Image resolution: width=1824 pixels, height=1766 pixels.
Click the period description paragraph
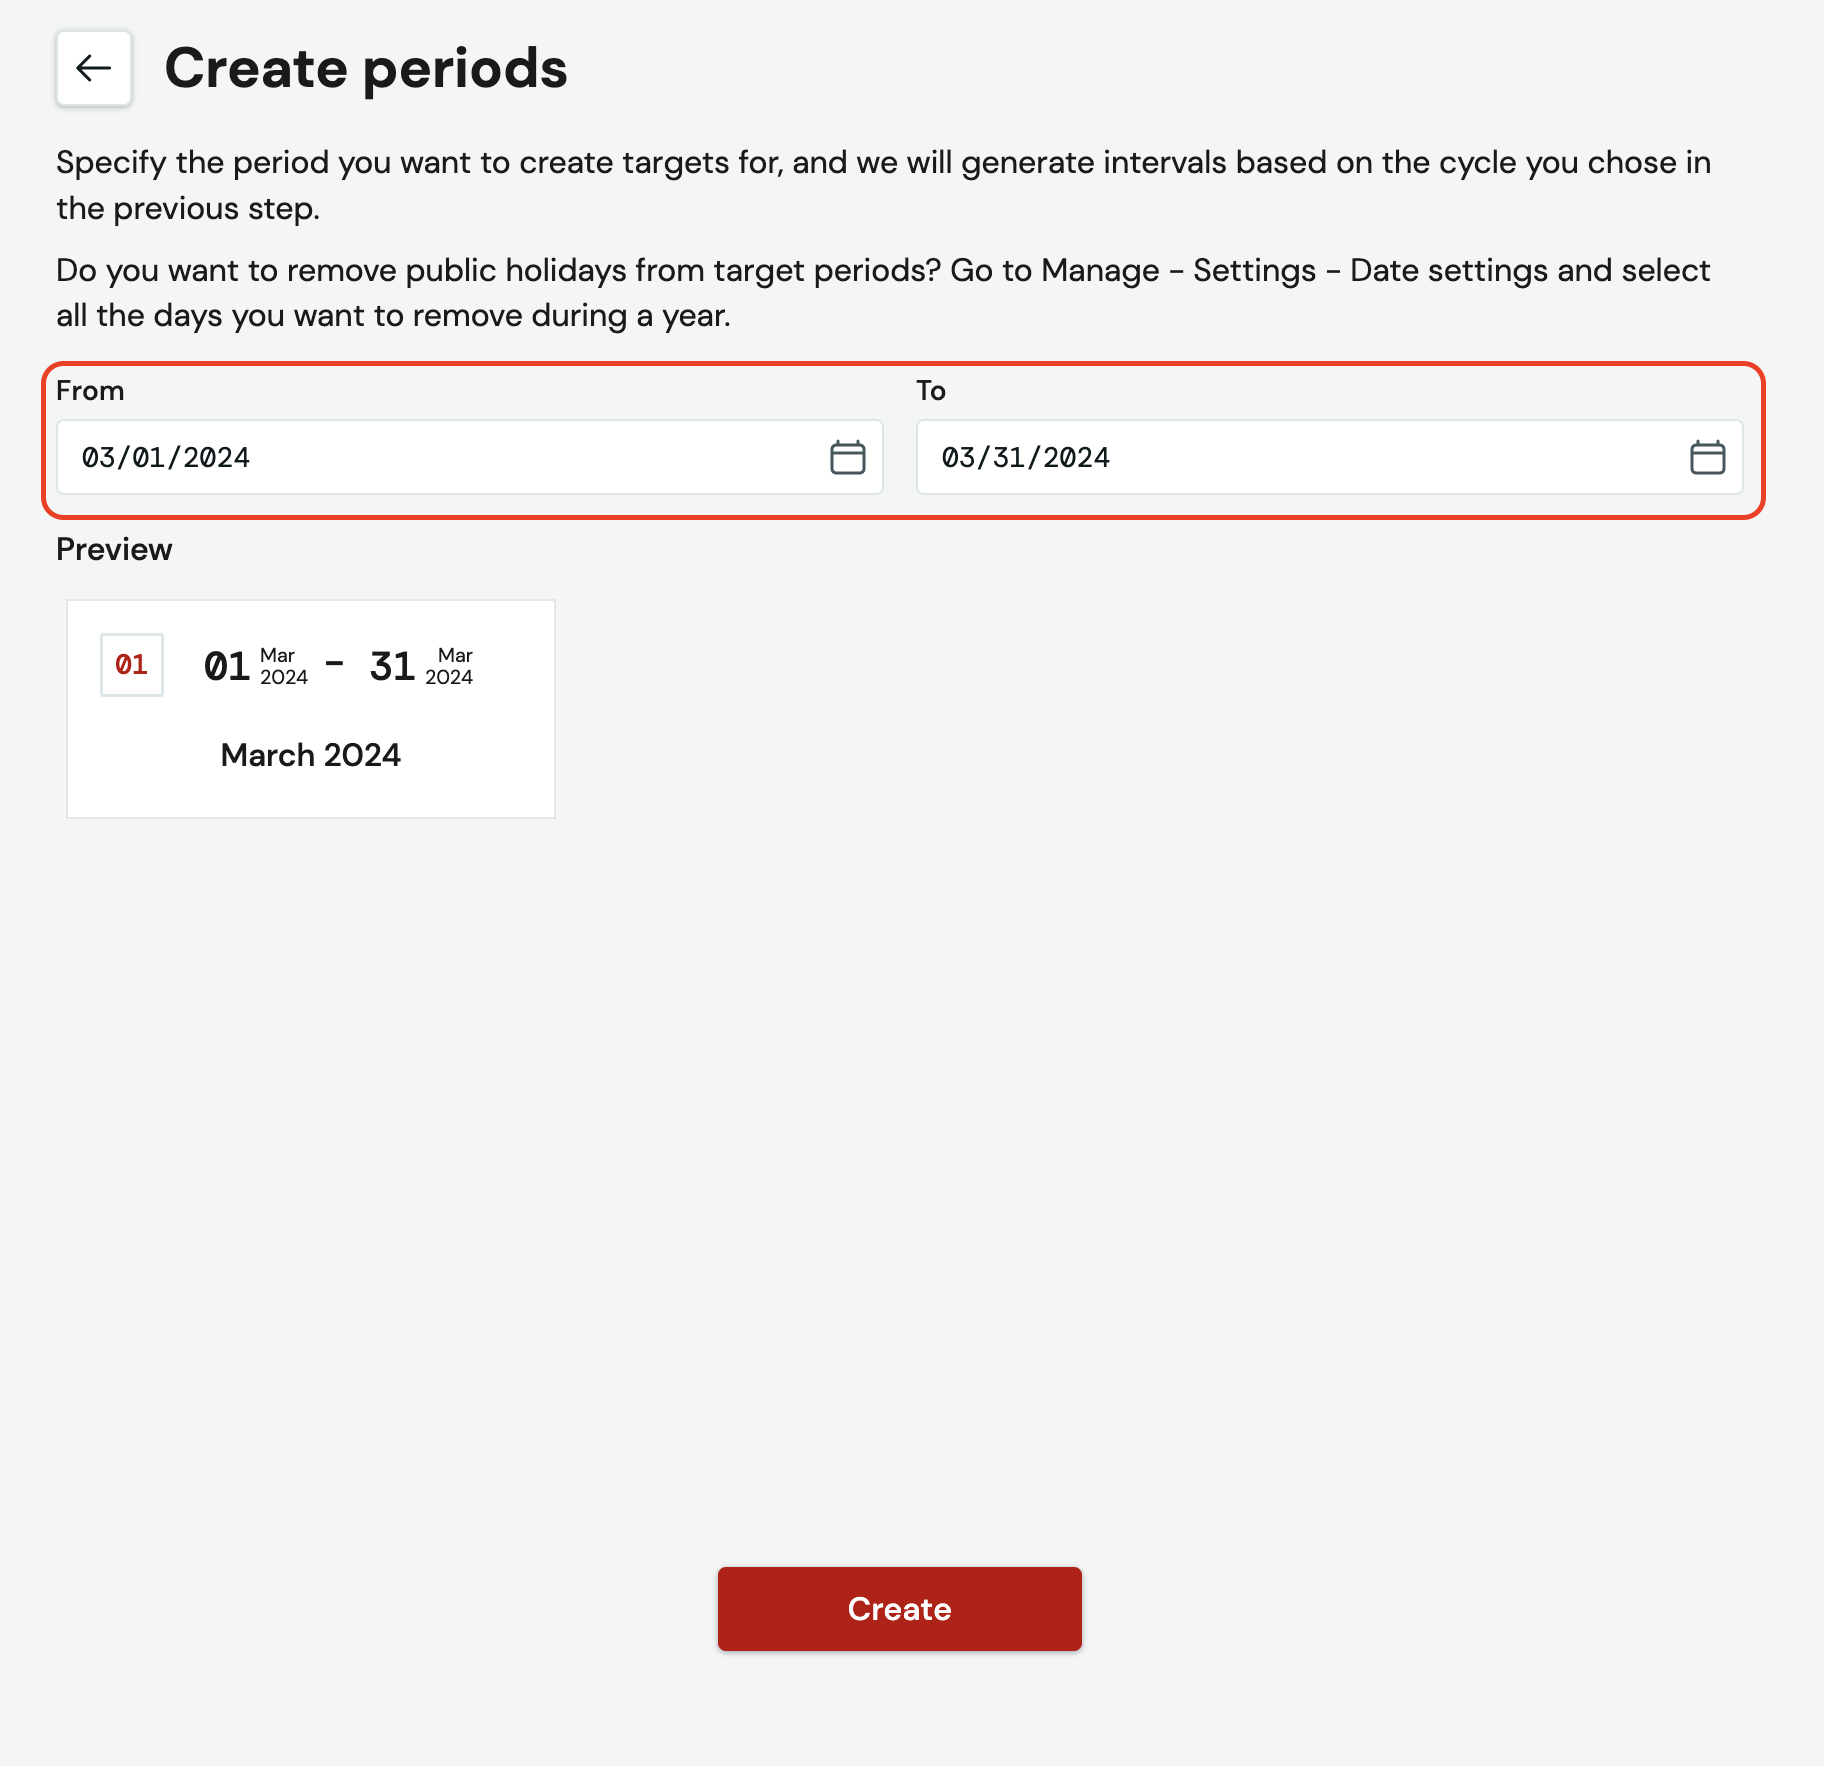(883, 185)
